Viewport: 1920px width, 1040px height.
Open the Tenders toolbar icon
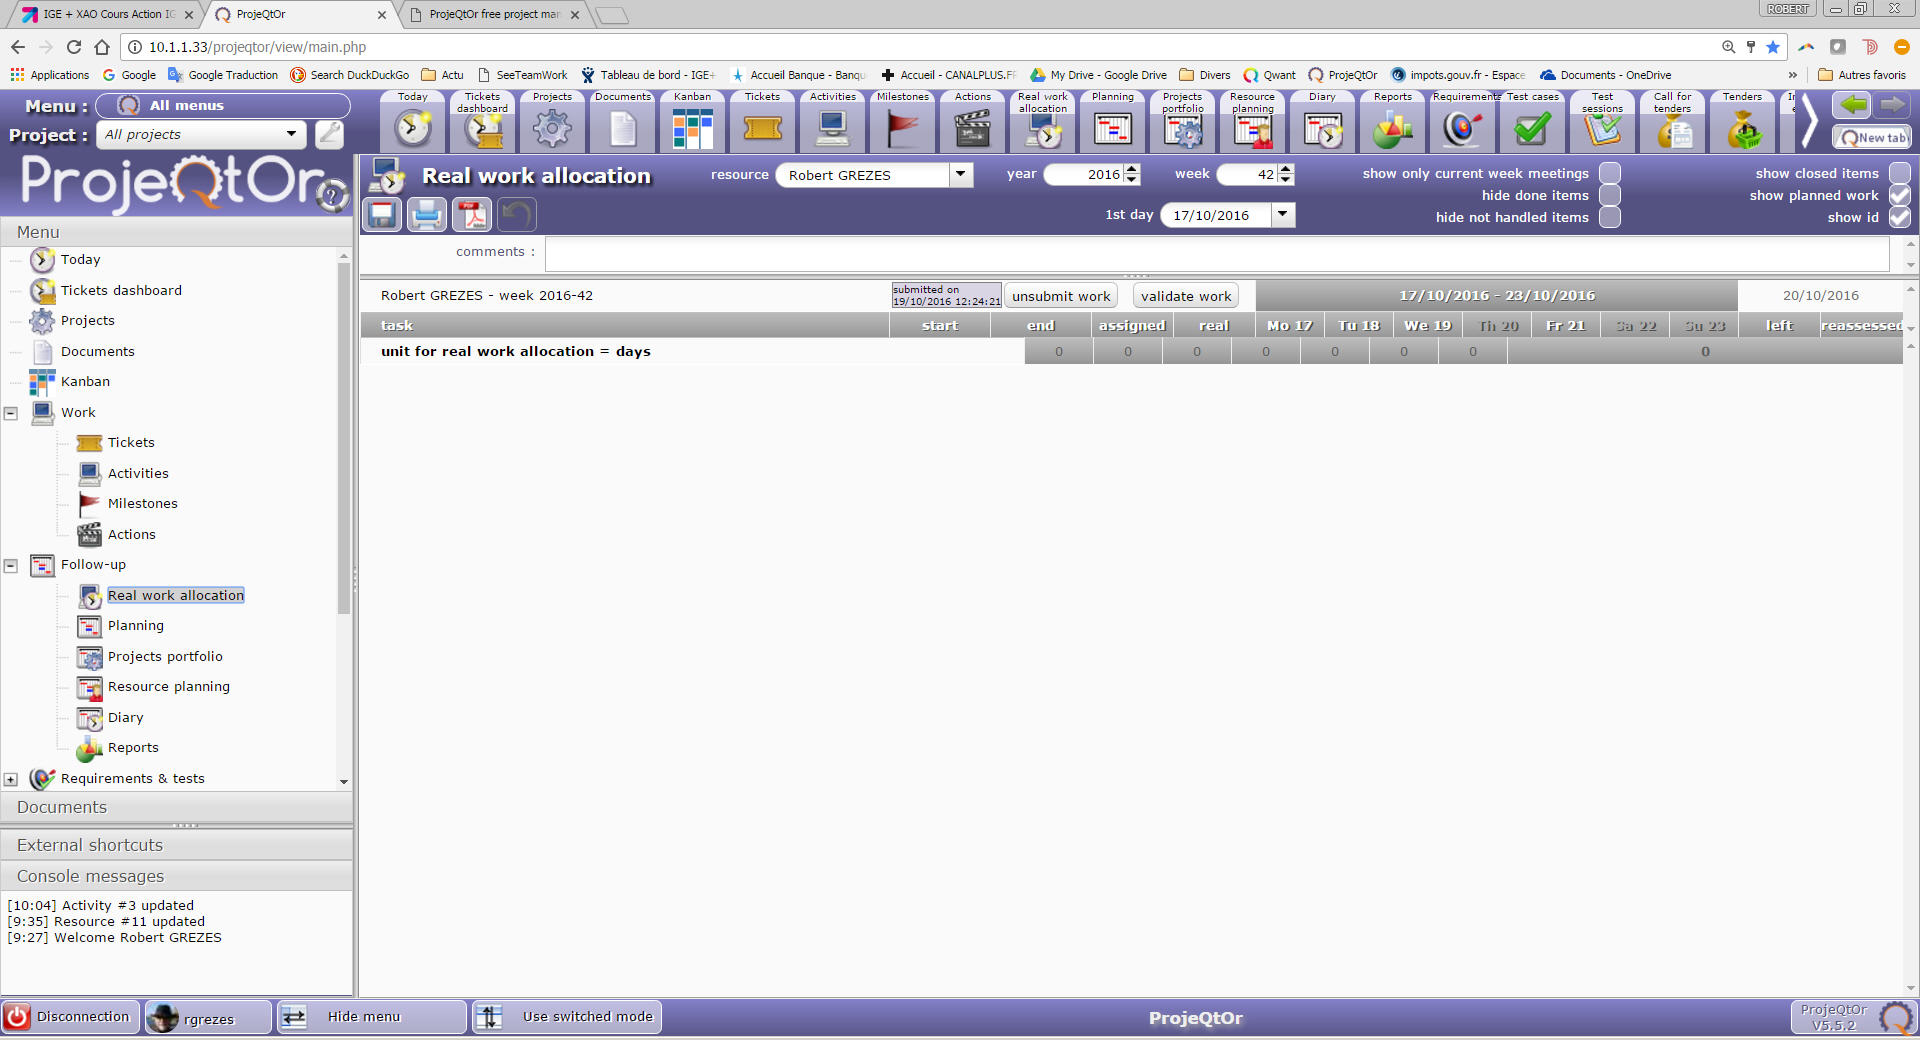1742,121
